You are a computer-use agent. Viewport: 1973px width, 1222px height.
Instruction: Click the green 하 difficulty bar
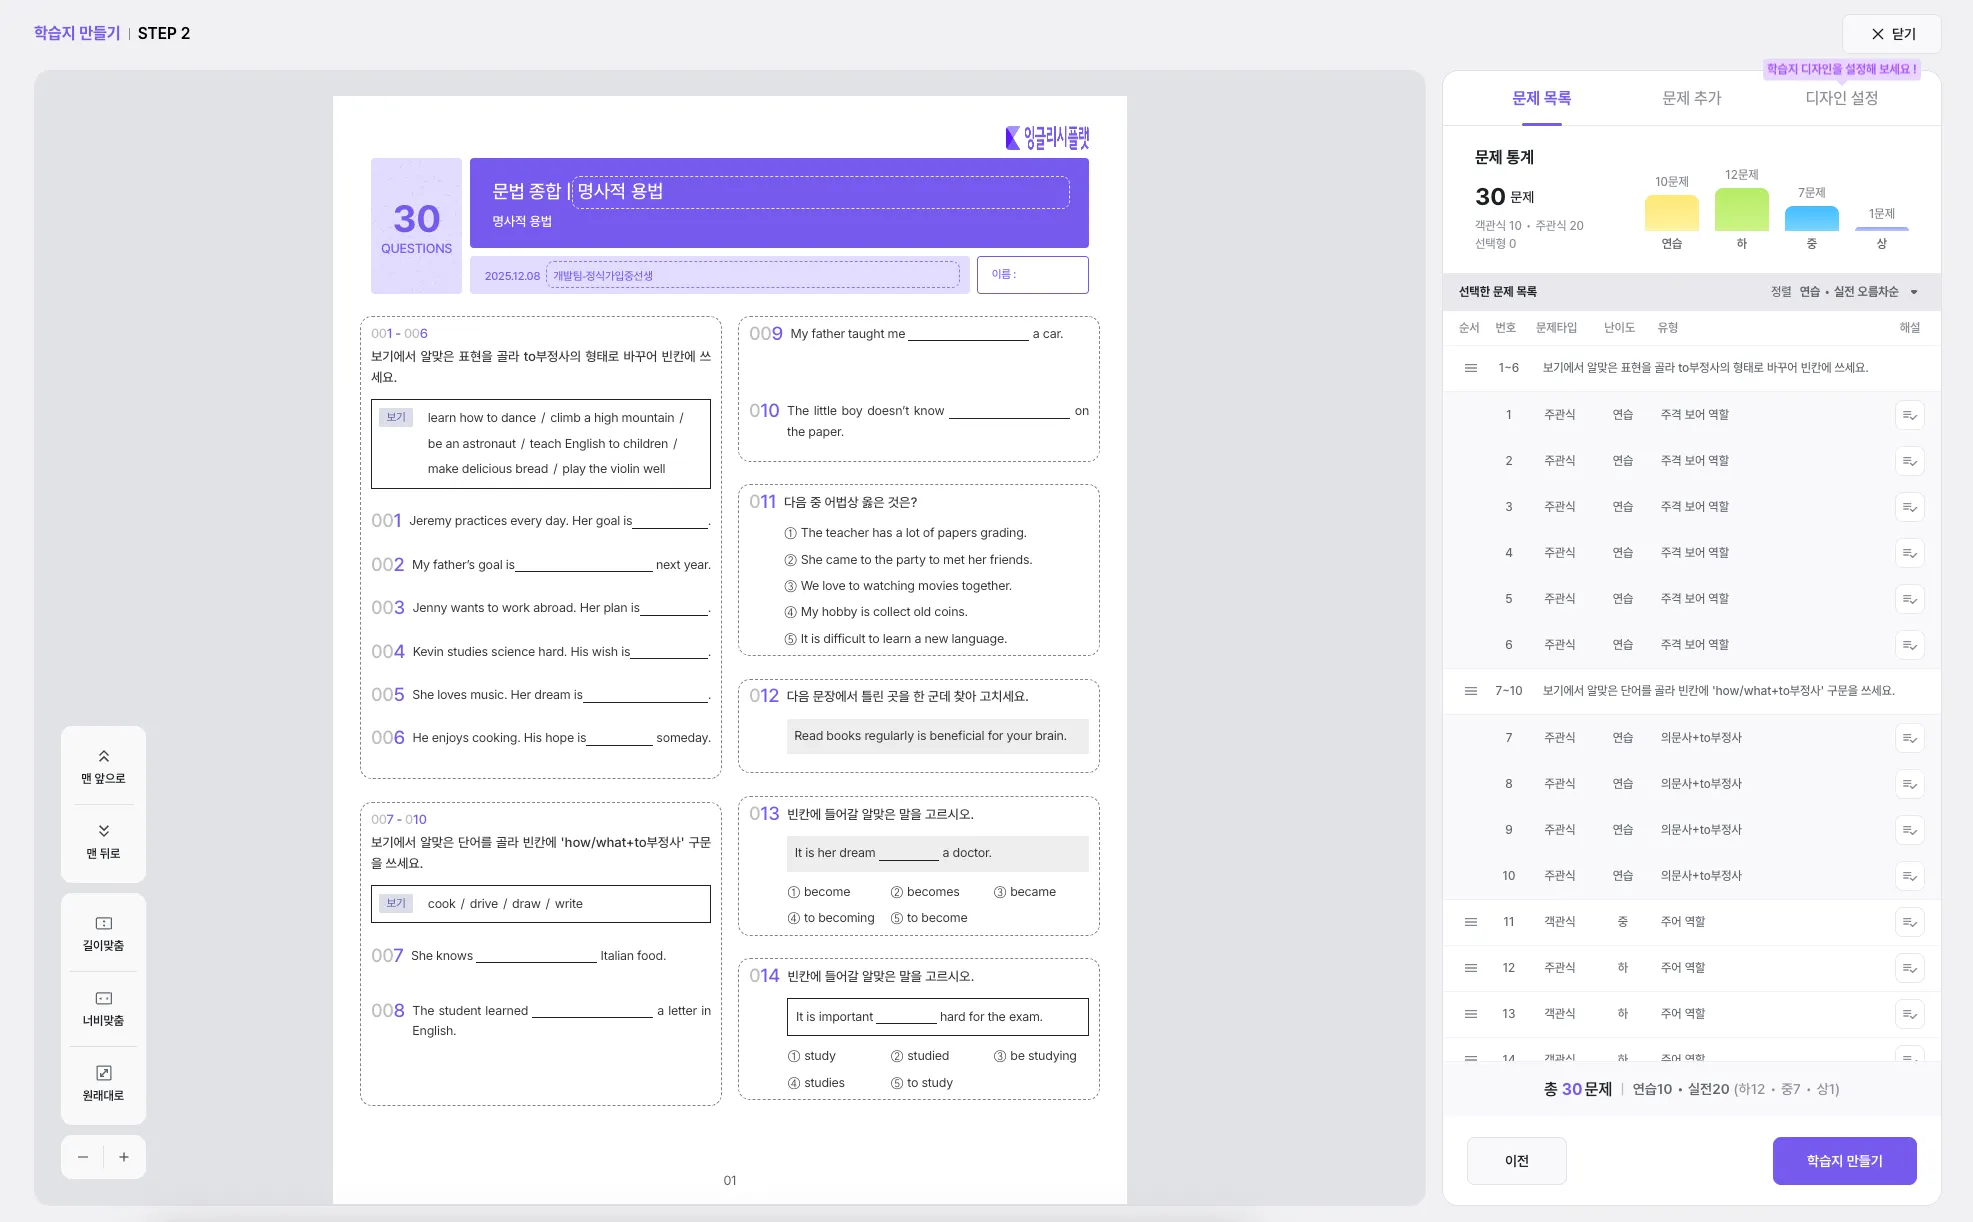[x=1741, y=210]
